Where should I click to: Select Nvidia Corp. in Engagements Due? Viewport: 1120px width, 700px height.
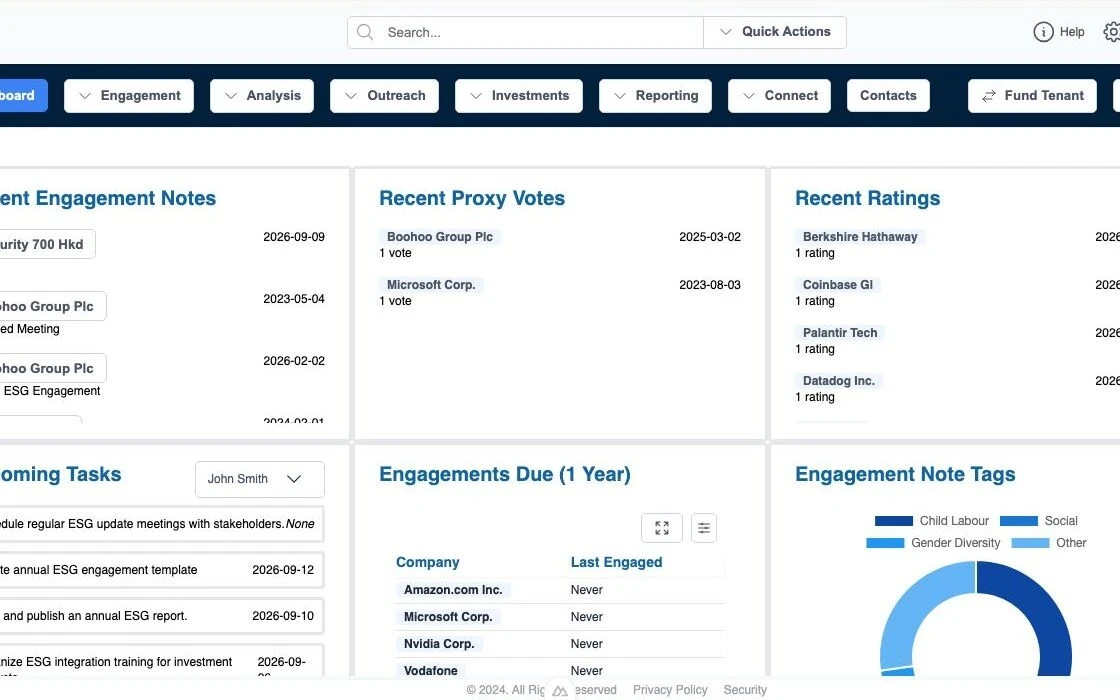pos(439,644)
